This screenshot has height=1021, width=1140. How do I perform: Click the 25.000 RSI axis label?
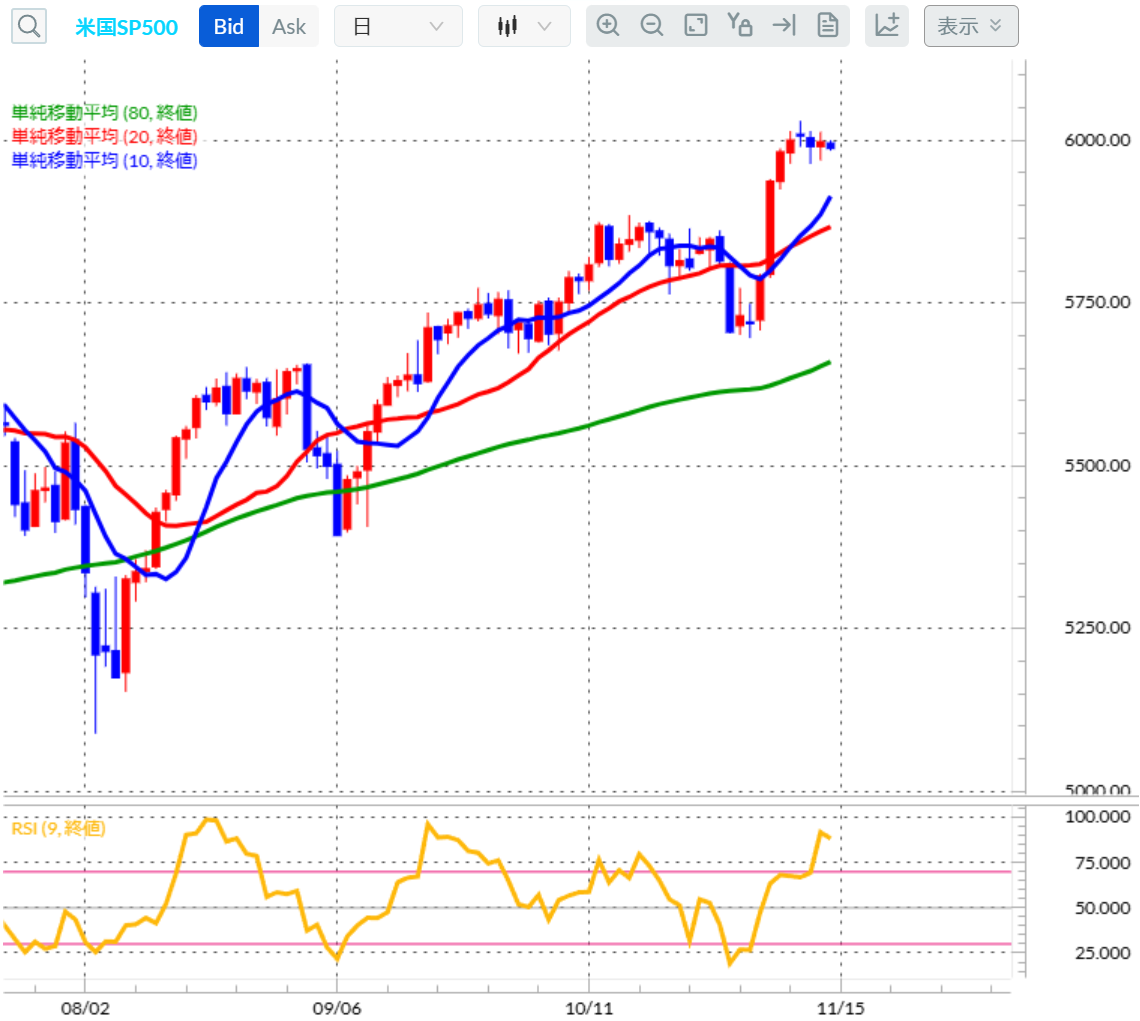tap(1102, 953)
